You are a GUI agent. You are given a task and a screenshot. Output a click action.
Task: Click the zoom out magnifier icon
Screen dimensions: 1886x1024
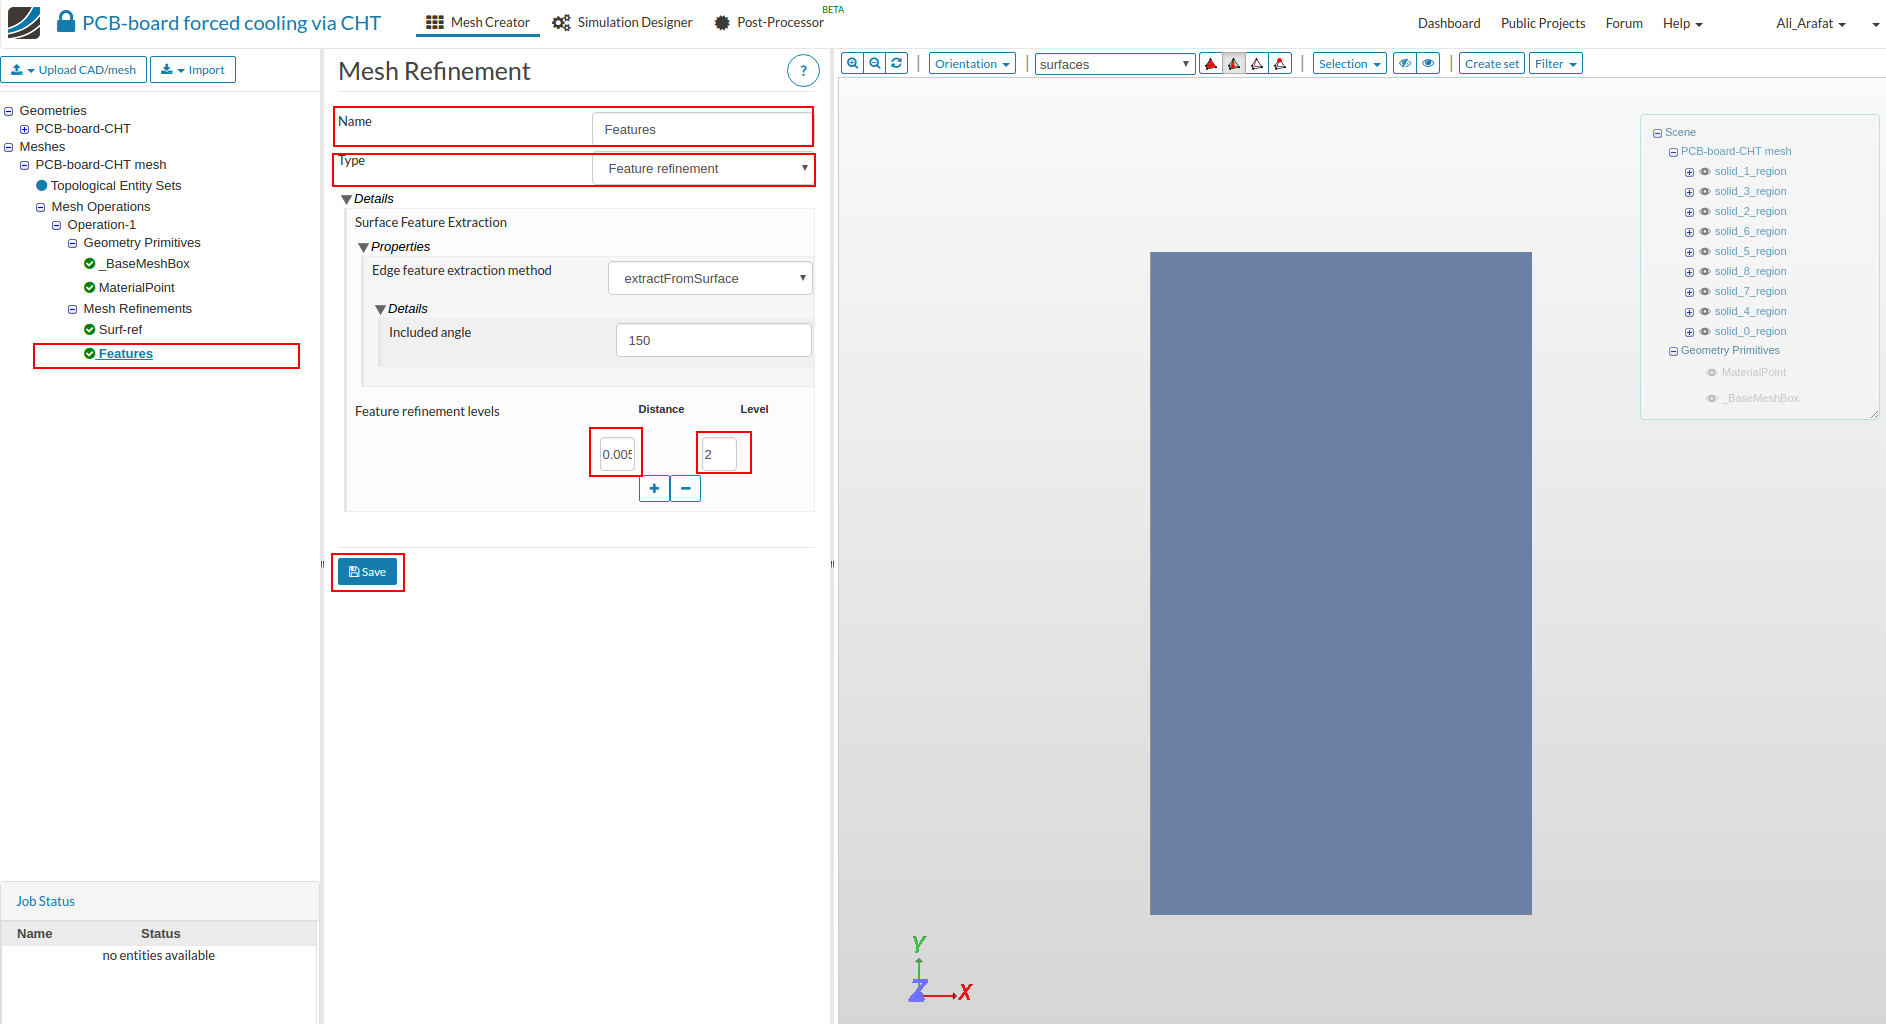click(875, 63)
